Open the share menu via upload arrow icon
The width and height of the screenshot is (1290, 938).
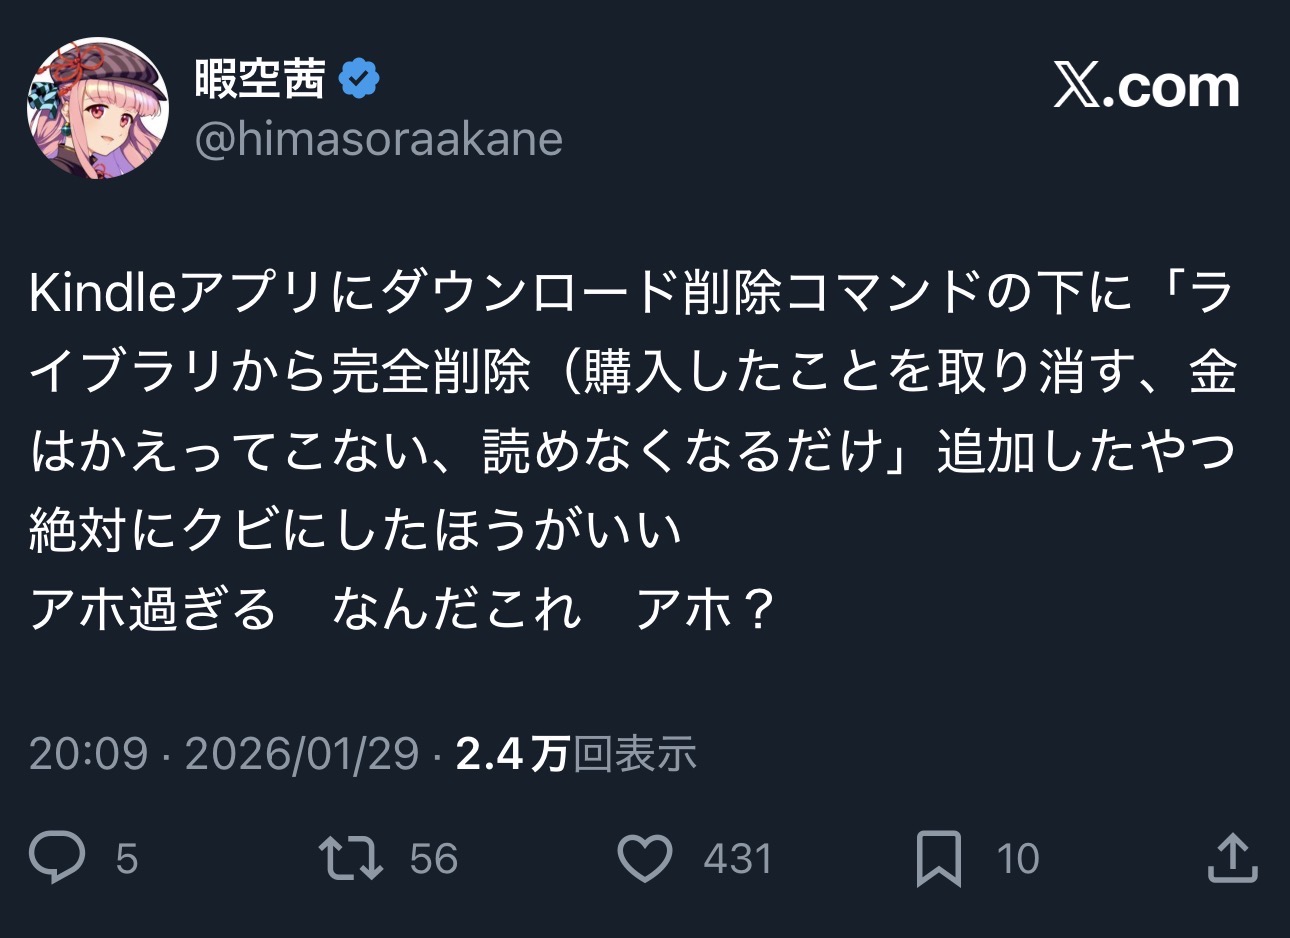[1231, 858]
